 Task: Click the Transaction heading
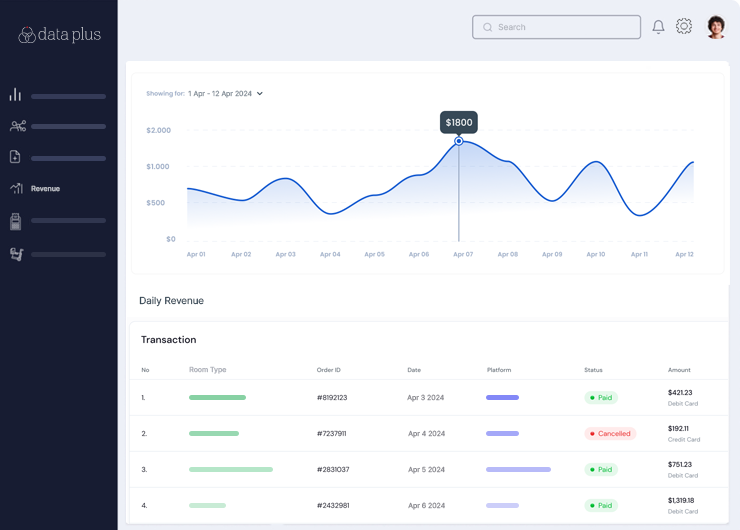[168, 340]
